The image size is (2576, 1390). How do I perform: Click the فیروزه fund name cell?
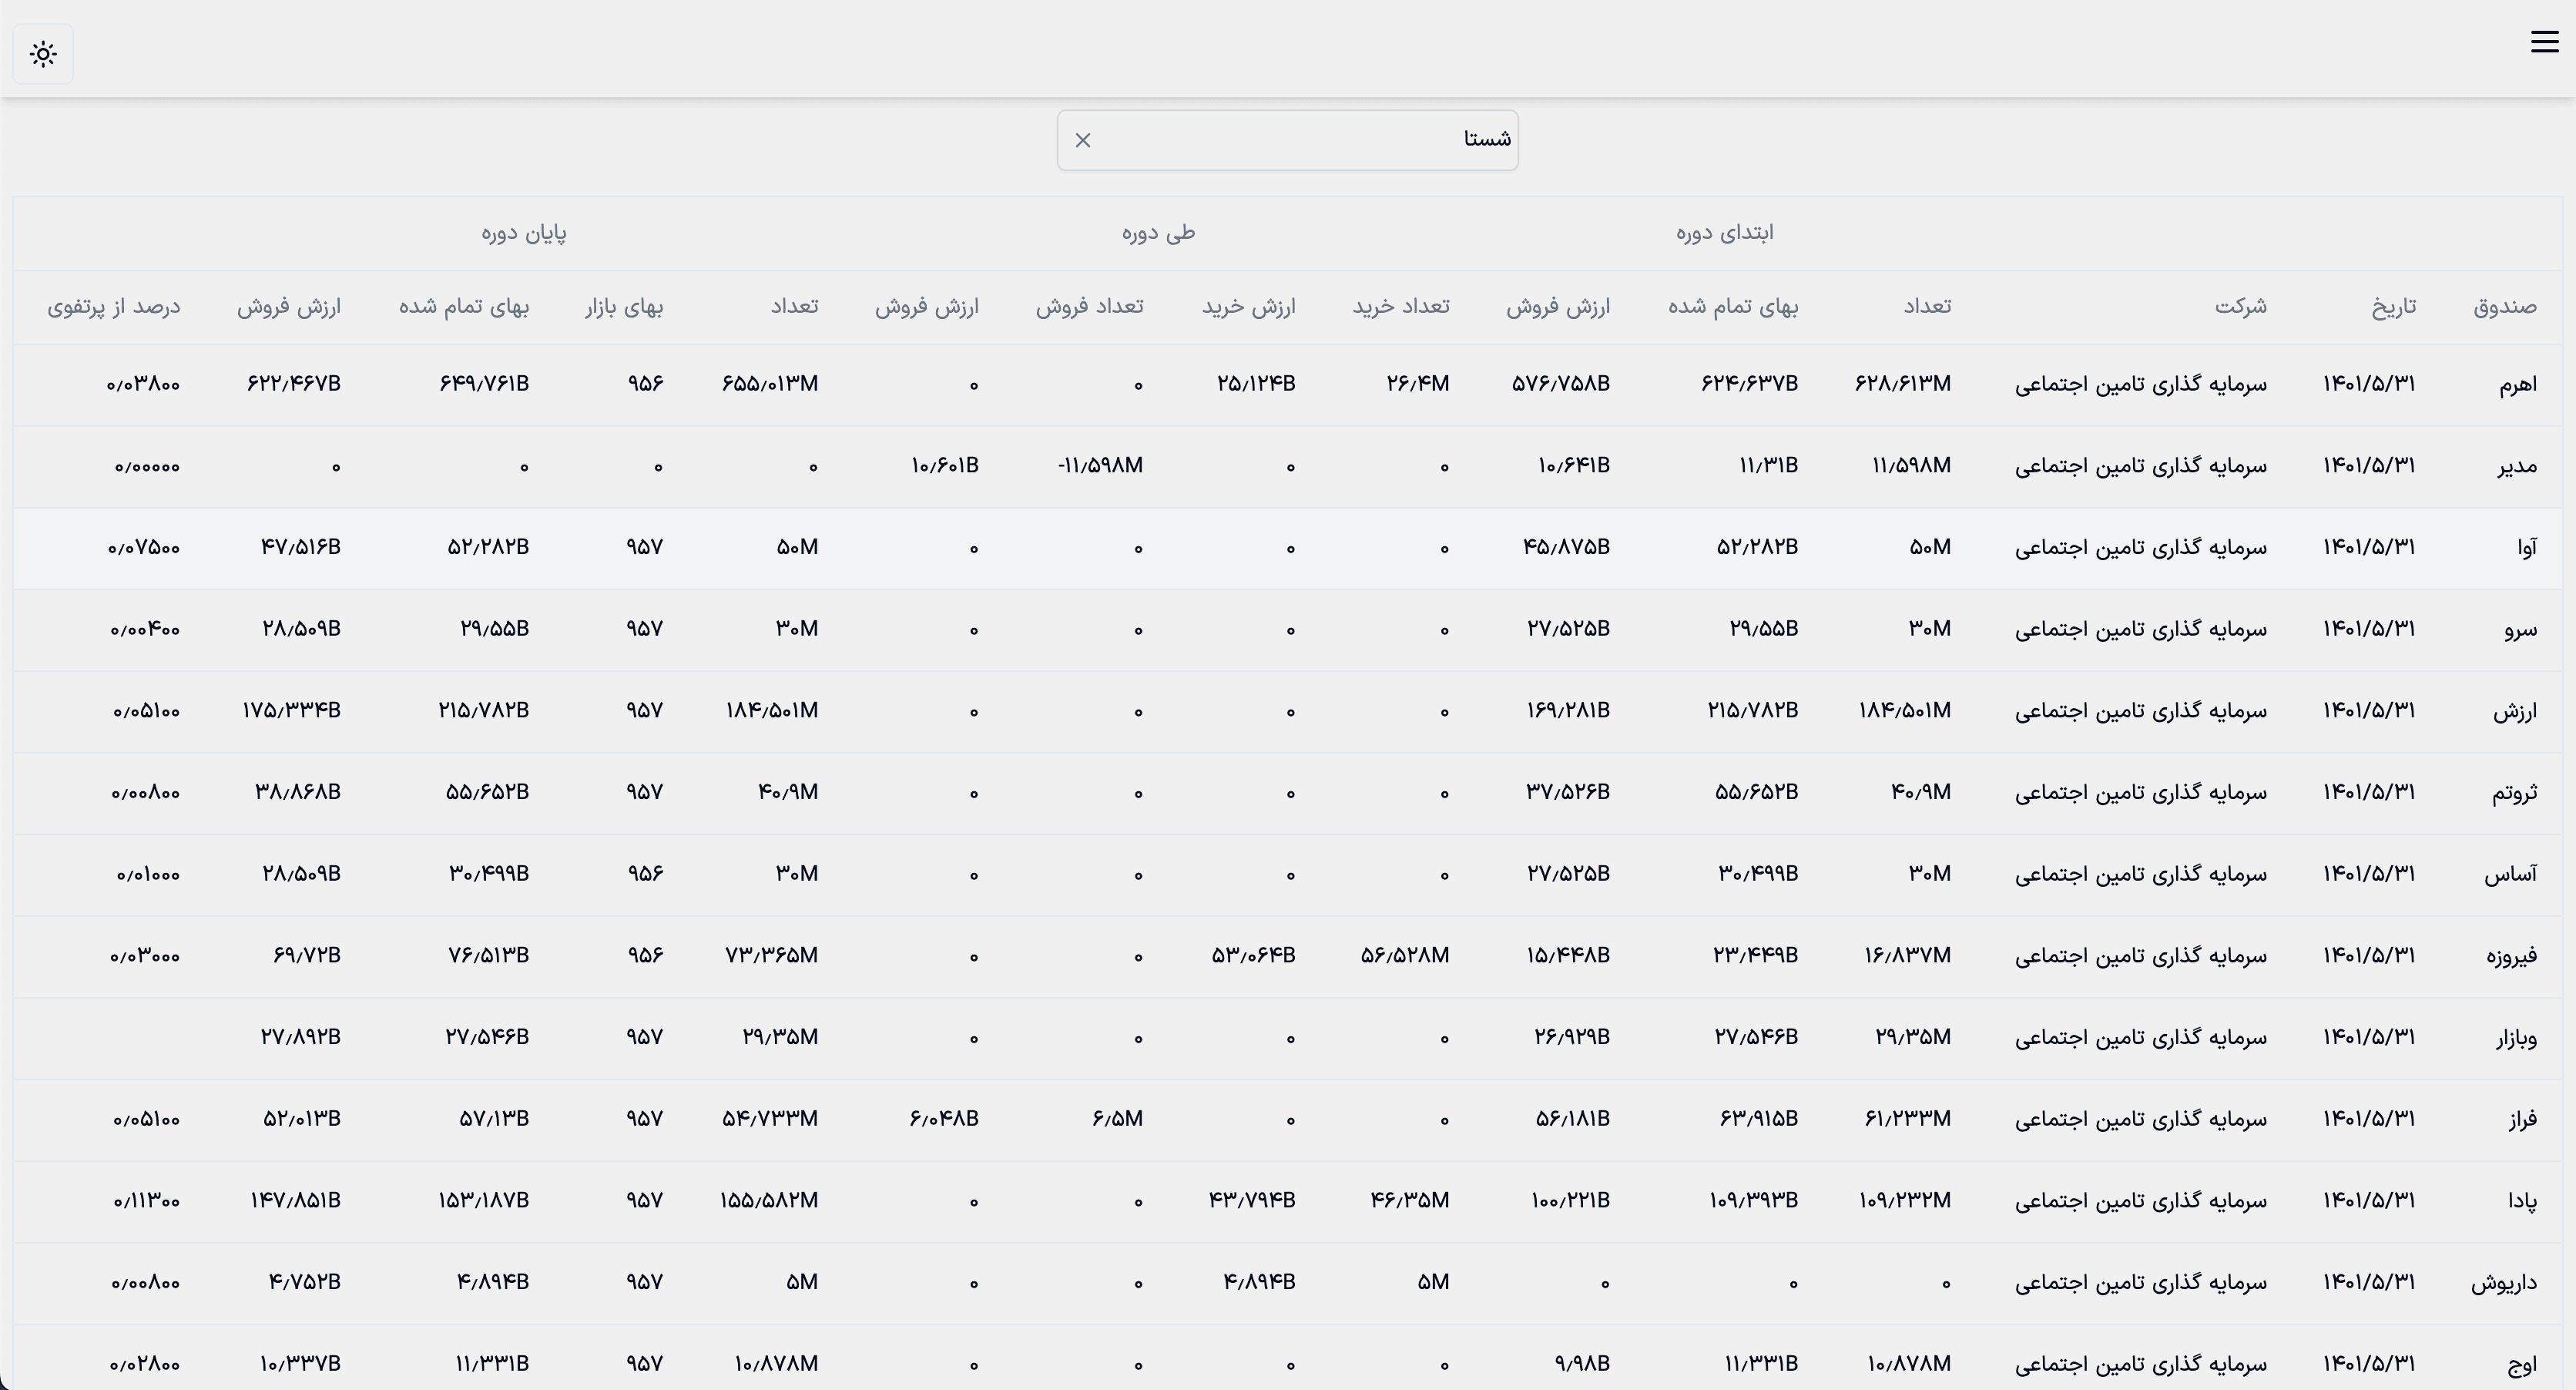pyautogui.click(x=2511, y=956)
